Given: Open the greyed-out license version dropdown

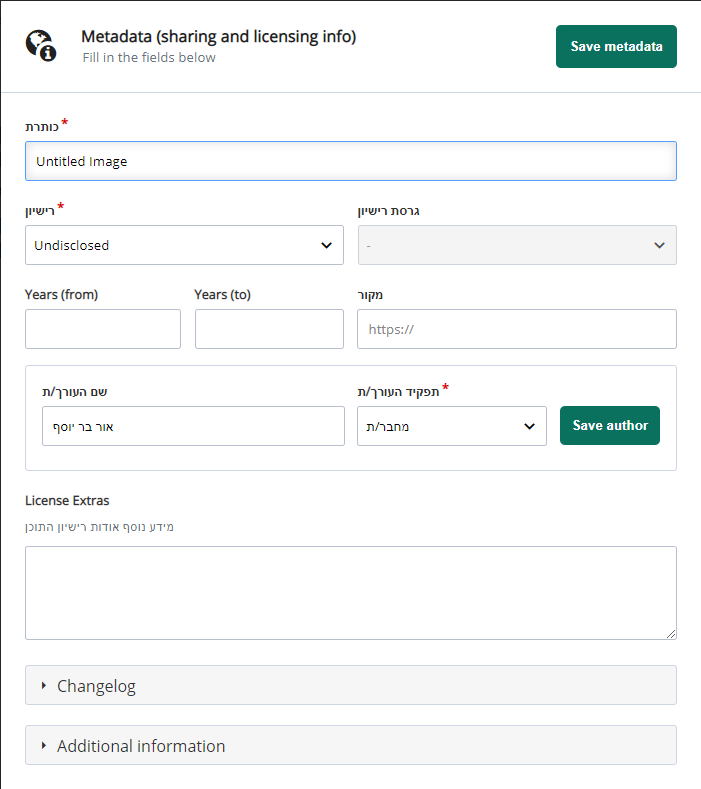Looking at the screenshot, I should click(x=517, y=245).
